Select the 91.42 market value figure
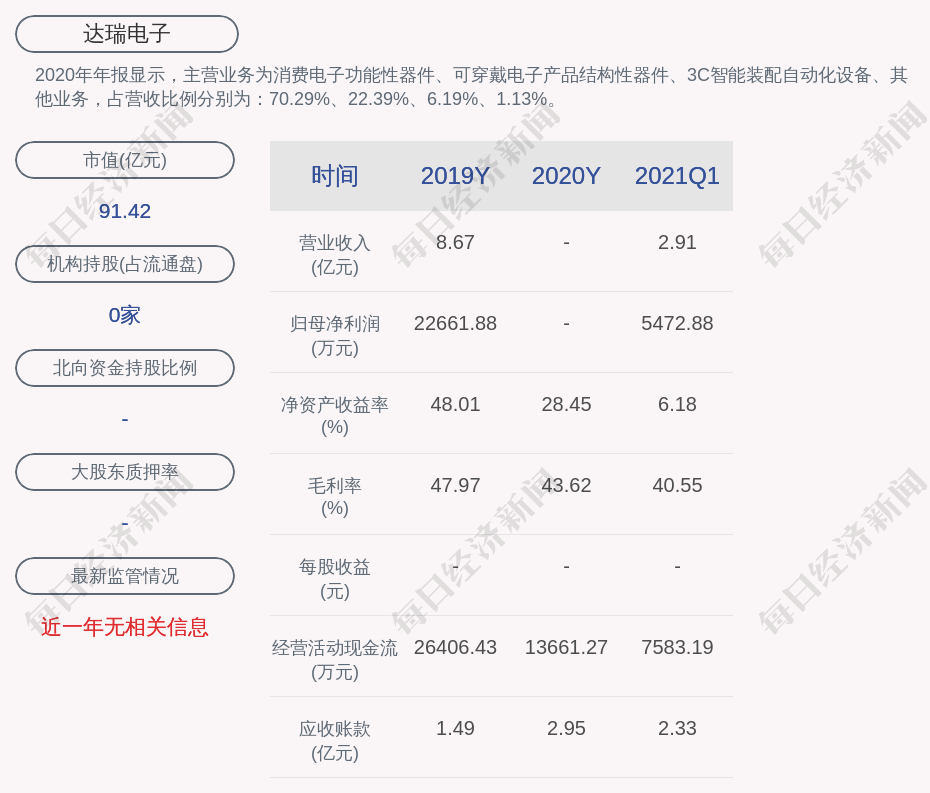This screenshot has width=930, height=793. [125, 211]
